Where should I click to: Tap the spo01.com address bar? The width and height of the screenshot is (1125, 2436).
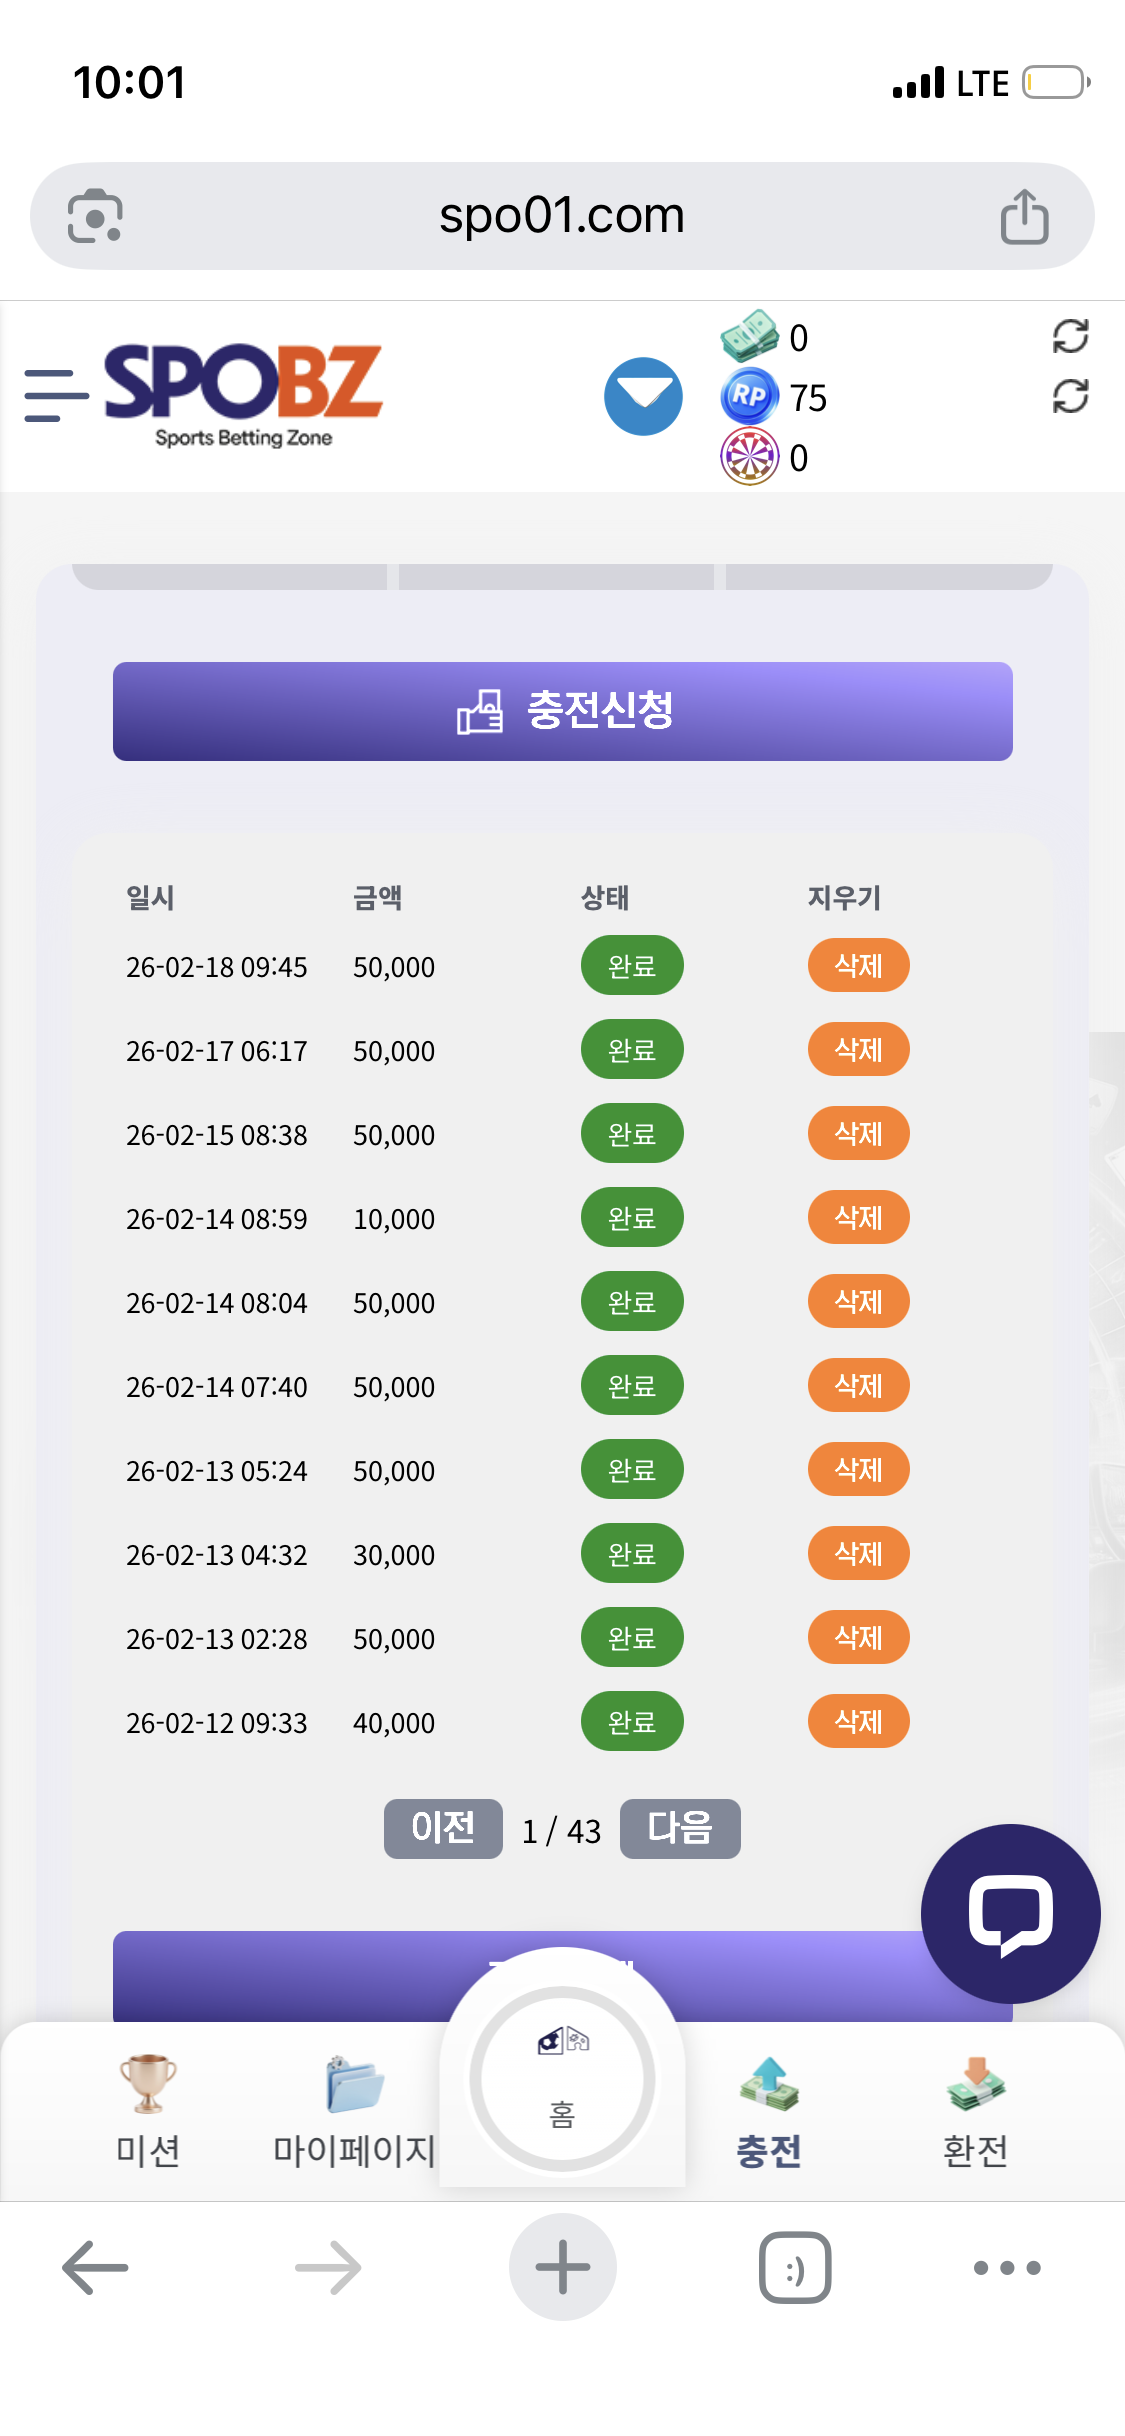coord(561,216)
